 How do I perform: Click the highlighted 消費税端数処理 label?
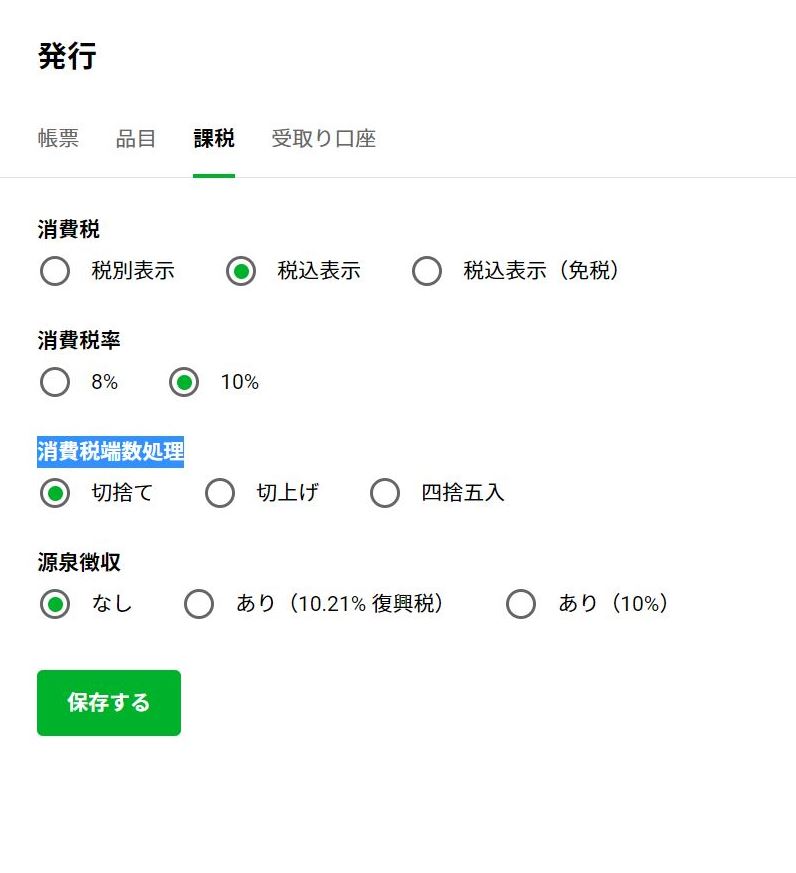pos(110,452)
